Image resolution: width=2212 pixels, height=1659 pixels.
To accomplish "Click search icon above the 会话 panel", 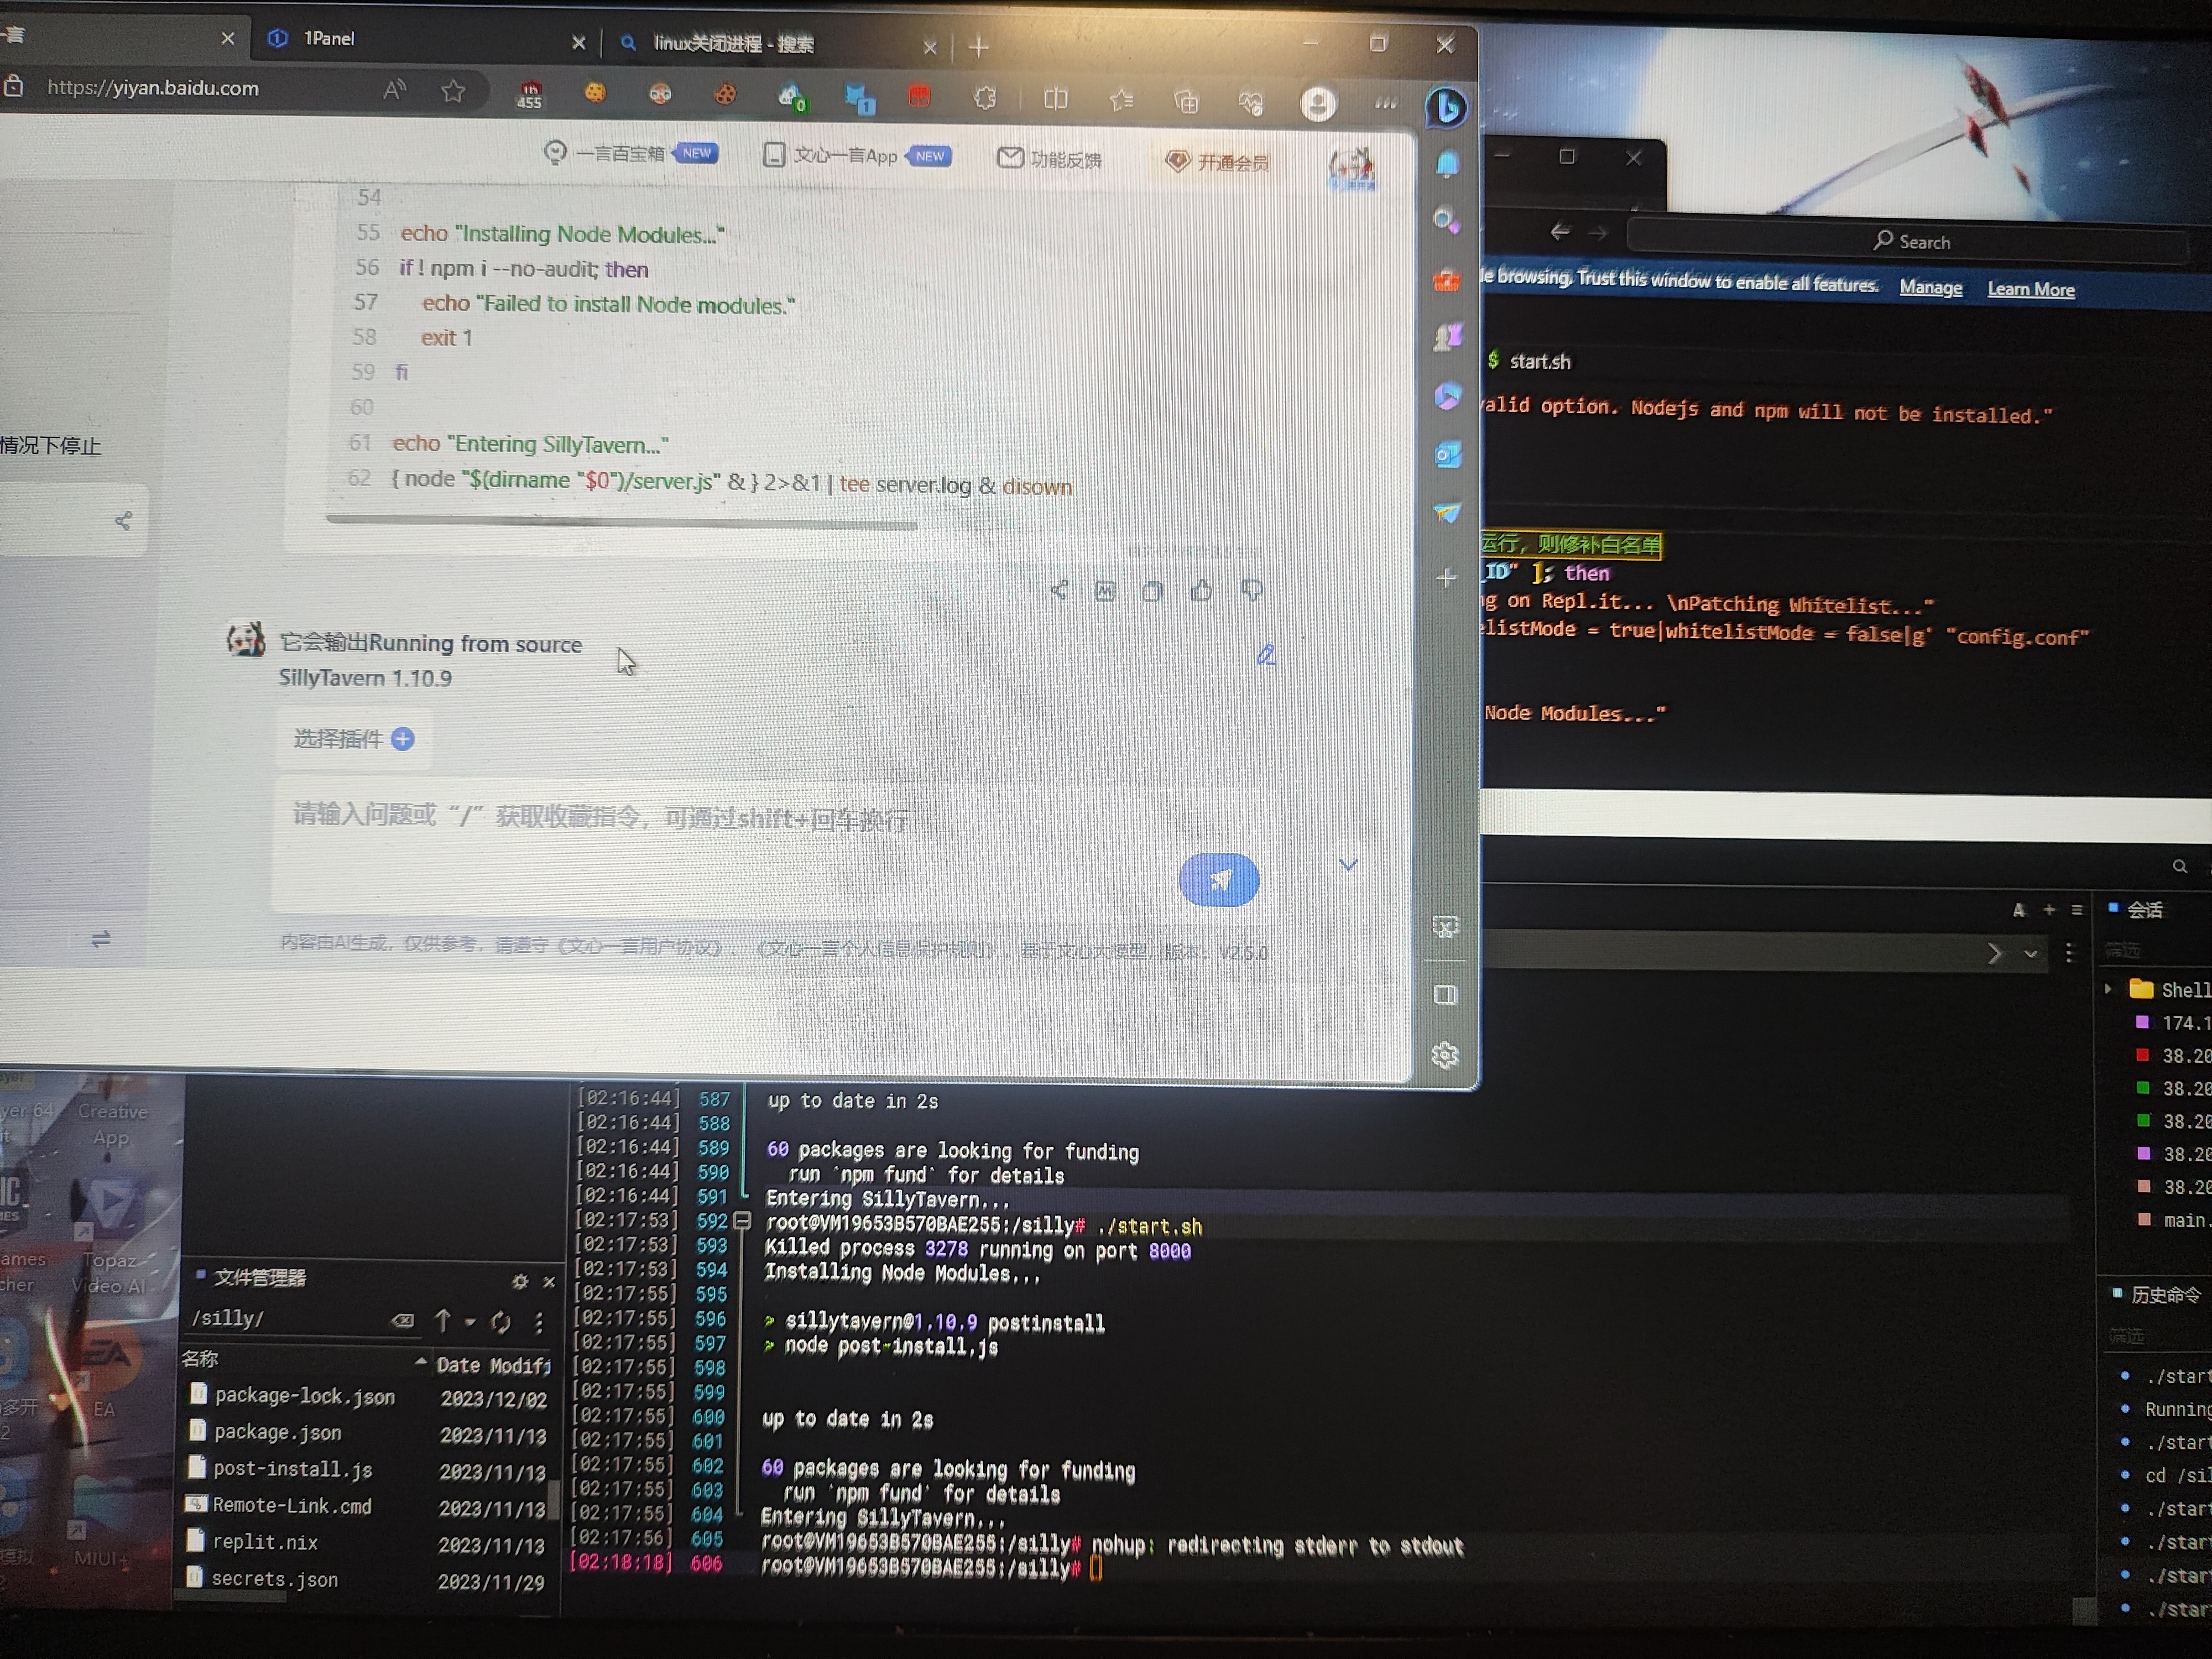I will click(x=2179, y=866).
